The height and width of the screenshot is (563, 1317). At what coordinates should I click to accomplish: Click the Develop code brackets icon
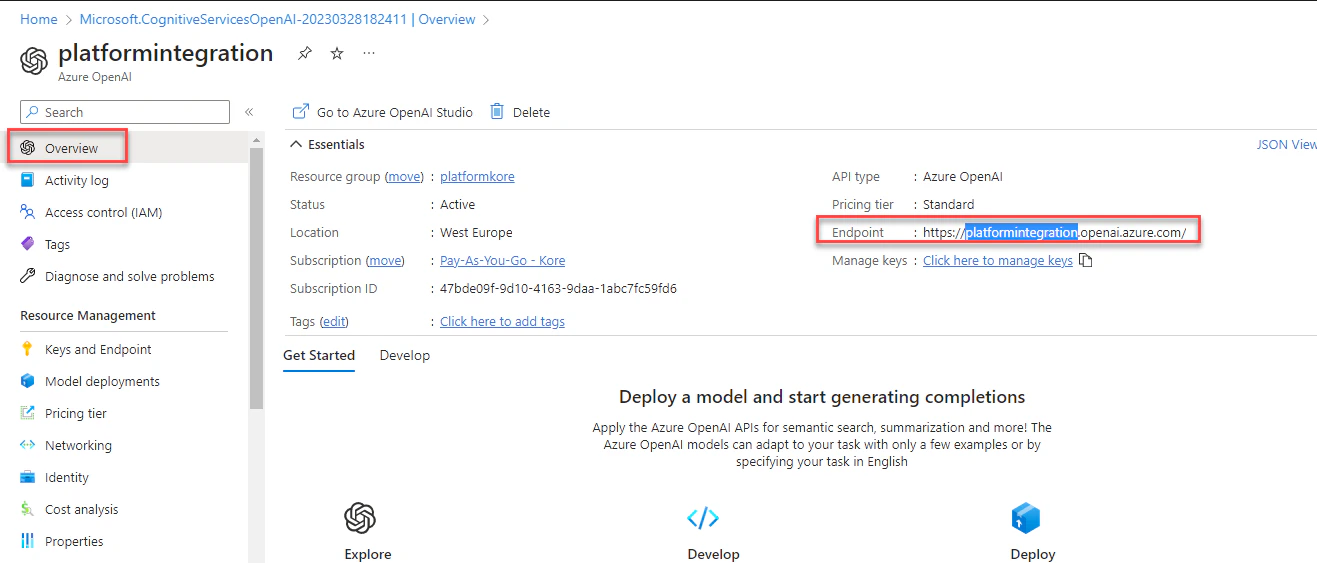(703, 518)
